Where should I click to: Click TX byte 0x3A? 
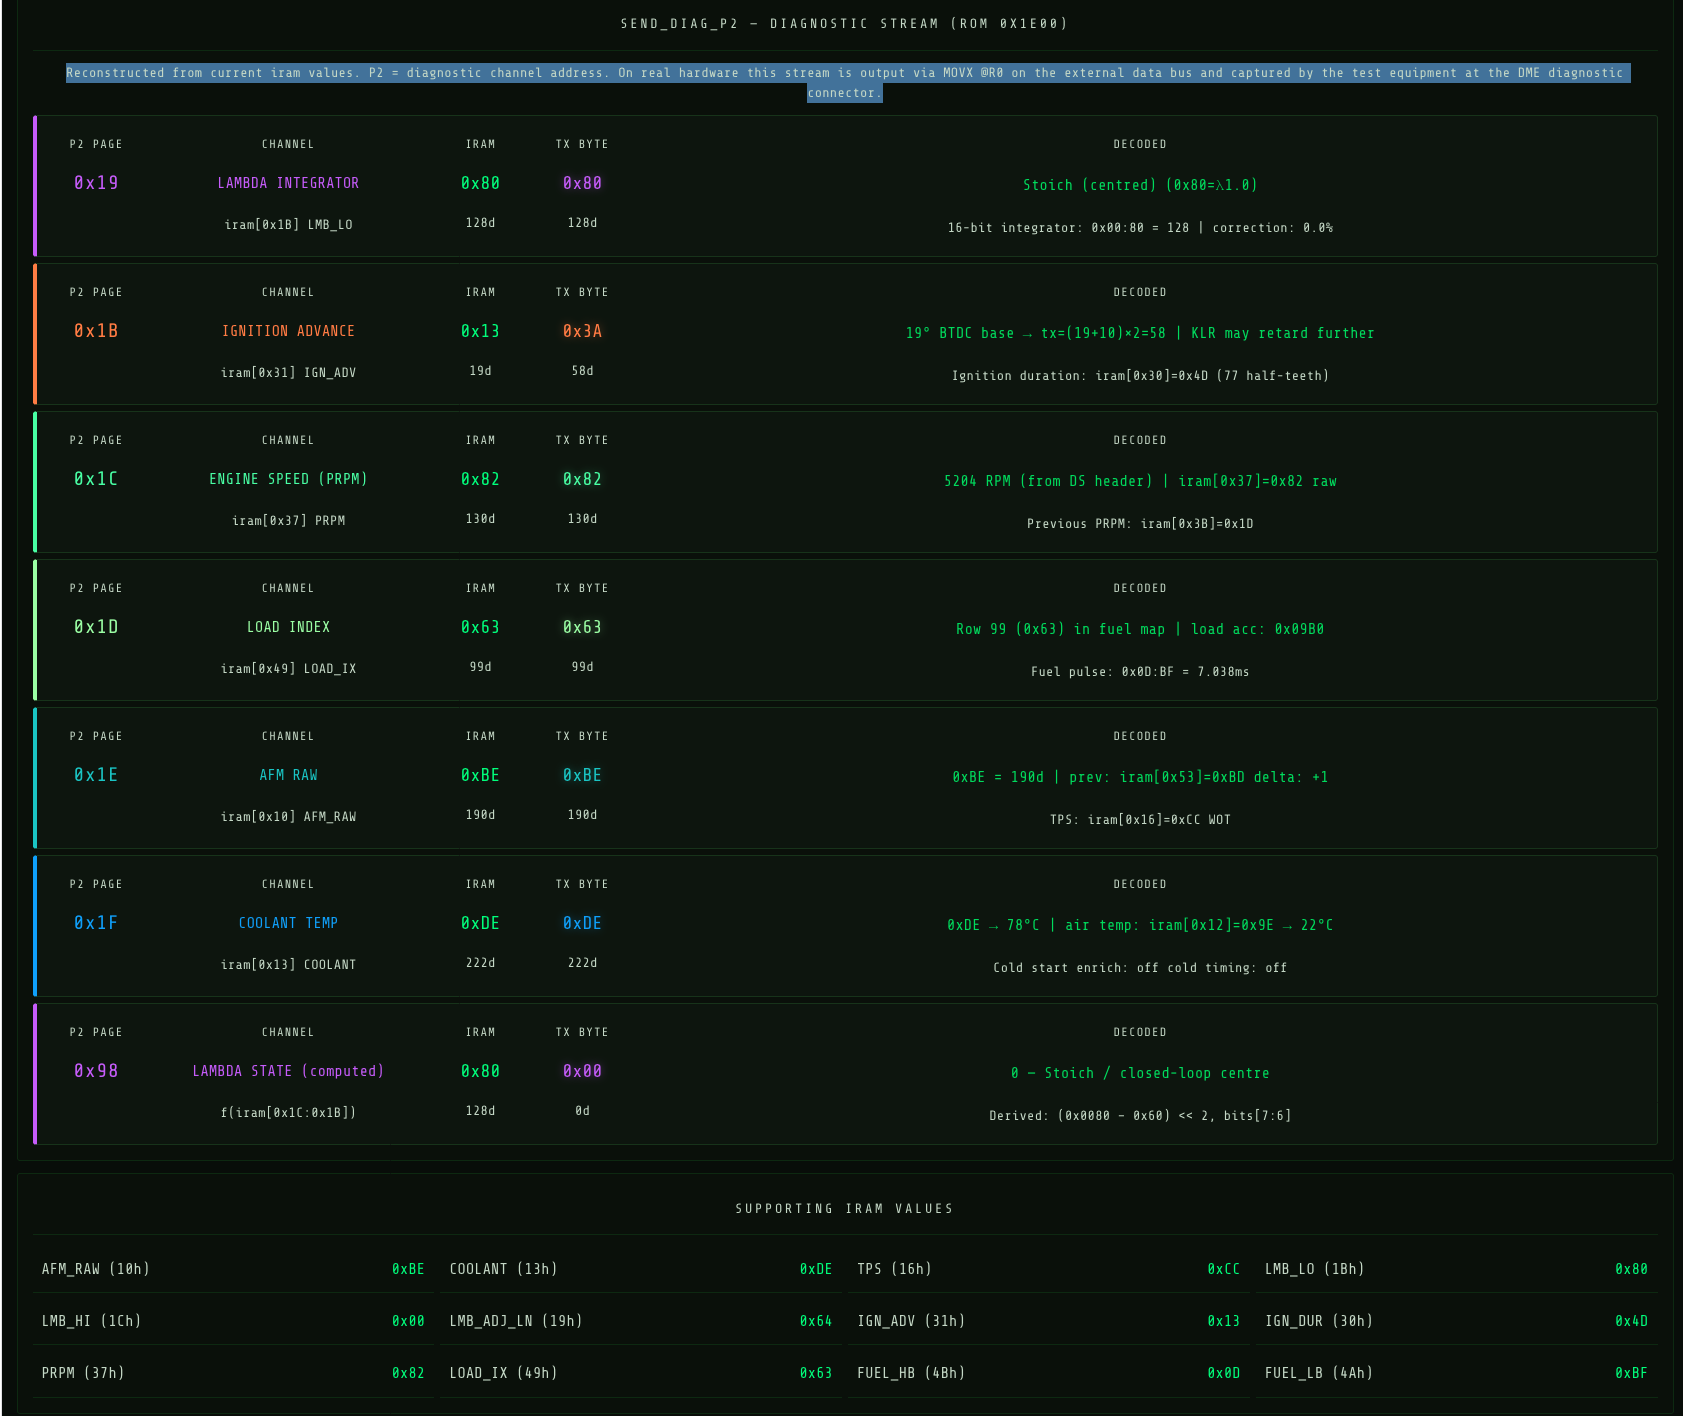582,331
